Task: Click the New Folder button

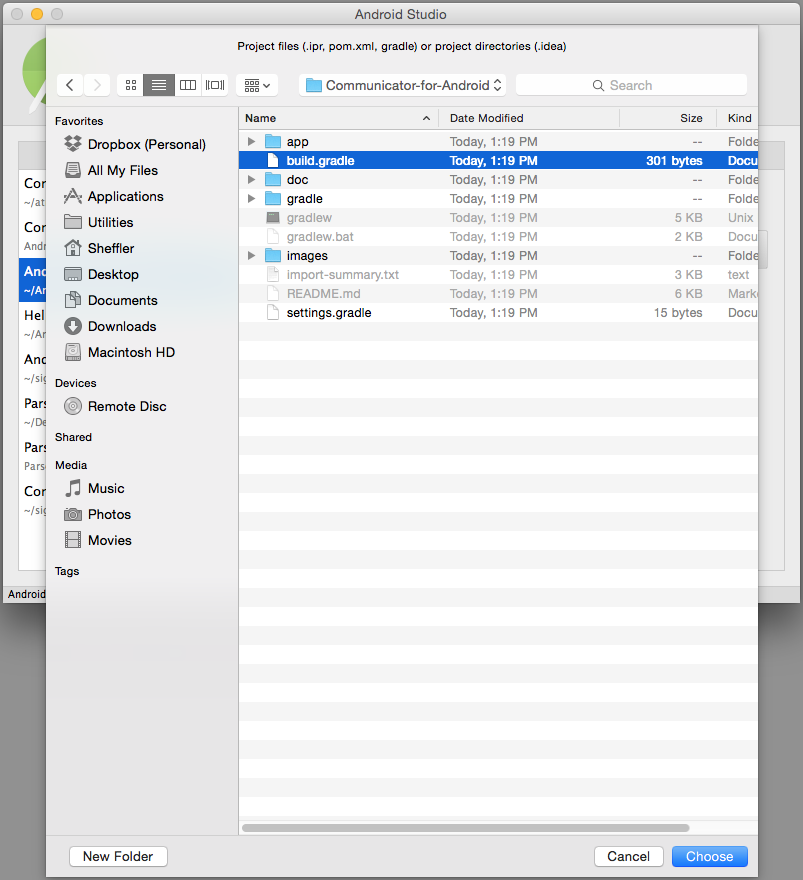Action: 118,856
